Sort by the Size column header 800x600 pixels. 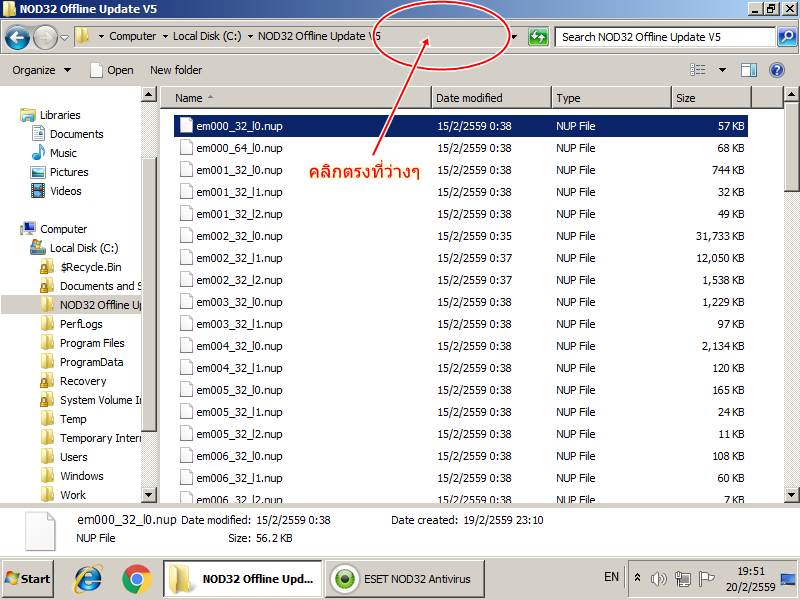tap(711, 98)
